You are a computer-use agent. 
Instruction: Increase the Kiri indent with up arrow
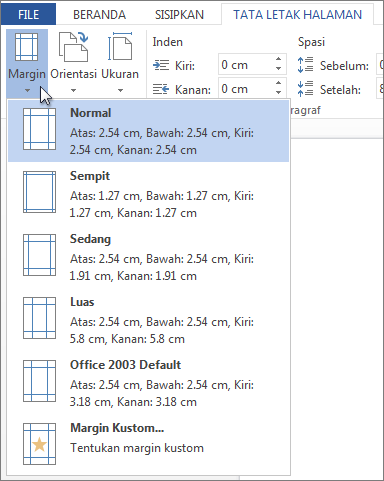click(279, 59)
